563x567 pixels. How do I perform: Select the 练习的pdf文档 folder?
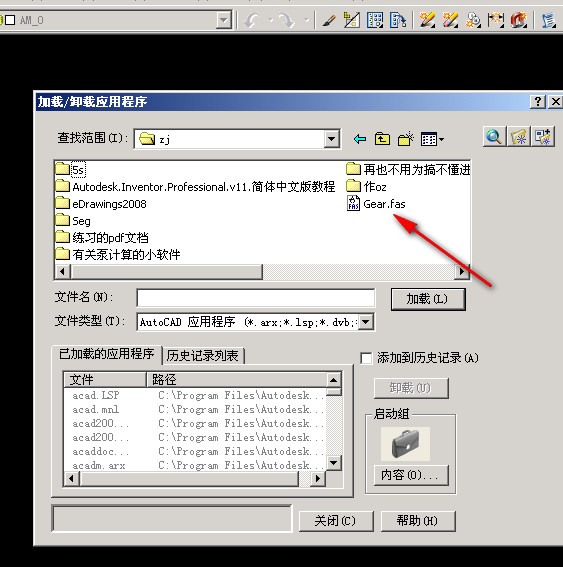pos(102,238)
